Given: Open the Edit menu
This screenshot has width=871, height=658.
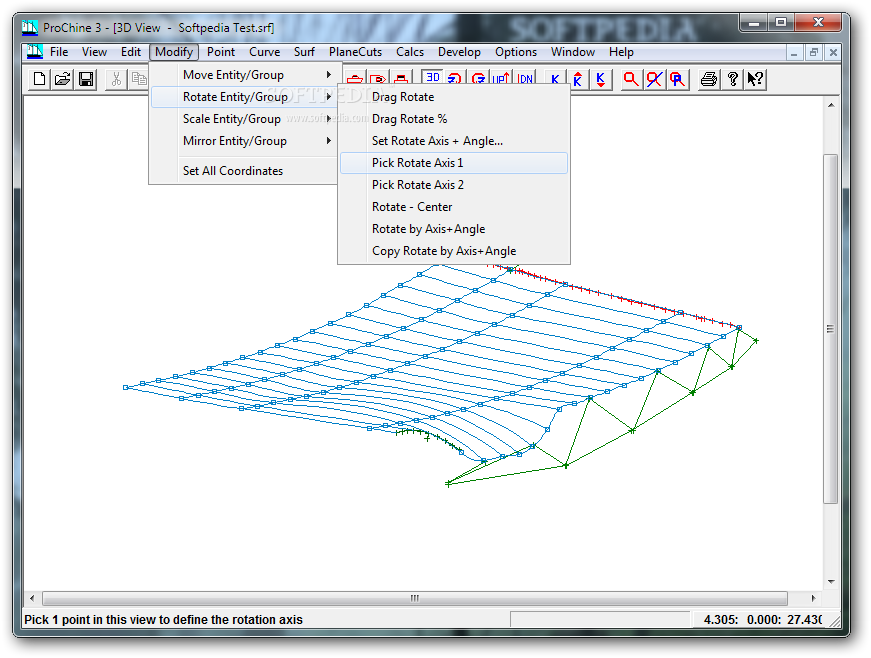Looking at the screenshot, I should click(131, 52).
